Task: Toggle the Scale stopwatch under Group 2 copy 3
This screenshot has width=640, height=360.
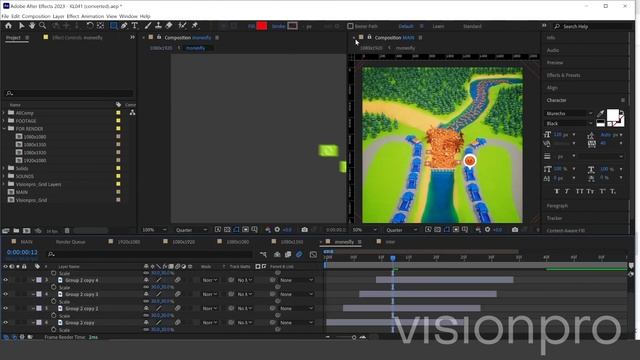Action: [x=53, y=301]
